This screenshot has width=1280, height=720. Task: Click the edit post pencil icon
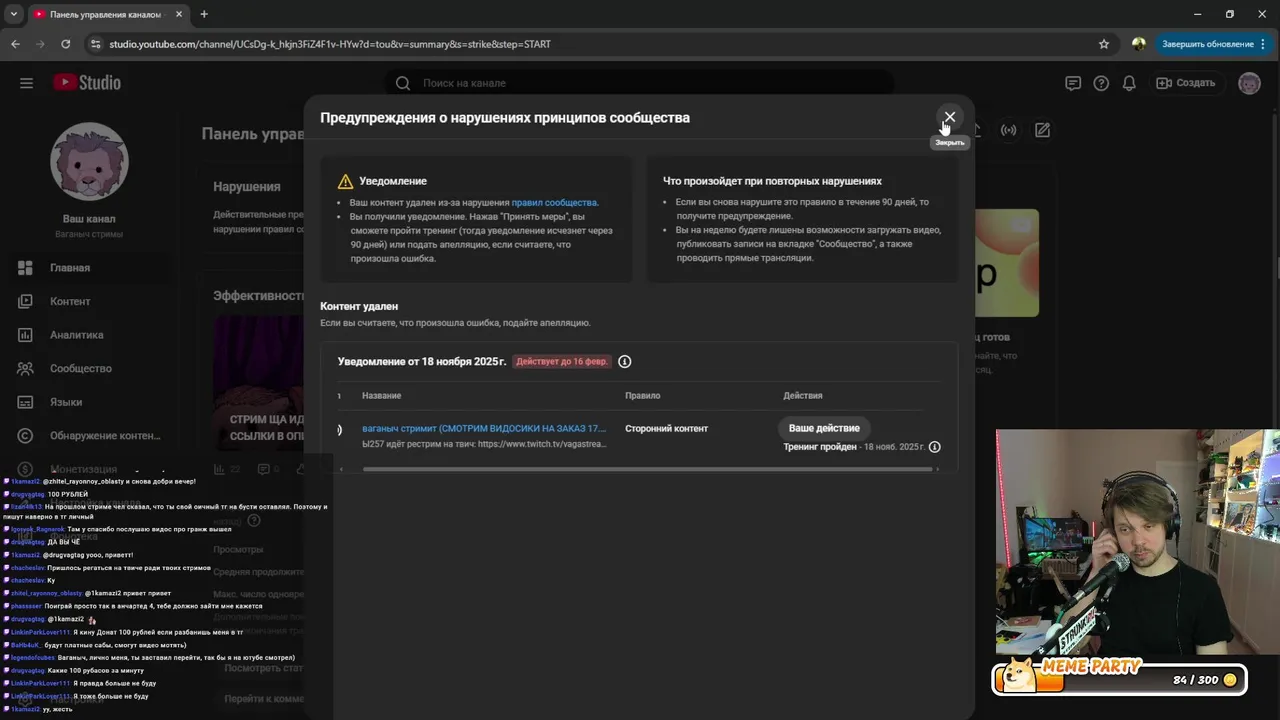[x=1042, y=130]
